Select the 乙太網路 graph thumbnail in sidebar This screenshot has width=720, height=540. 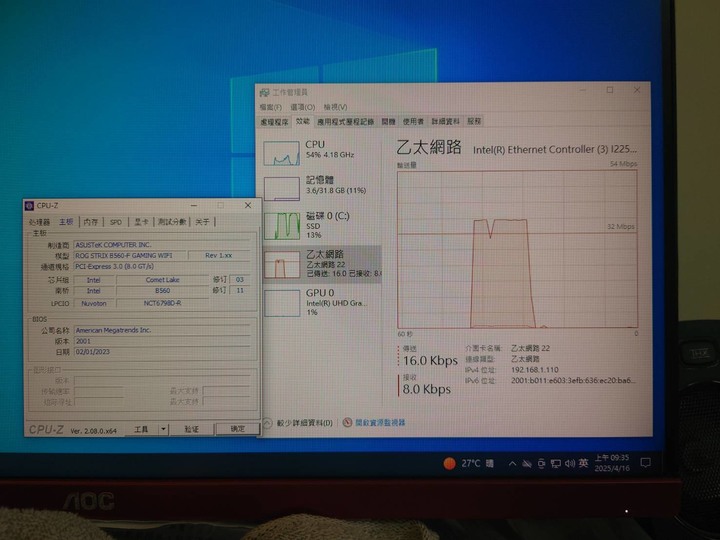[x=281, y=265]
